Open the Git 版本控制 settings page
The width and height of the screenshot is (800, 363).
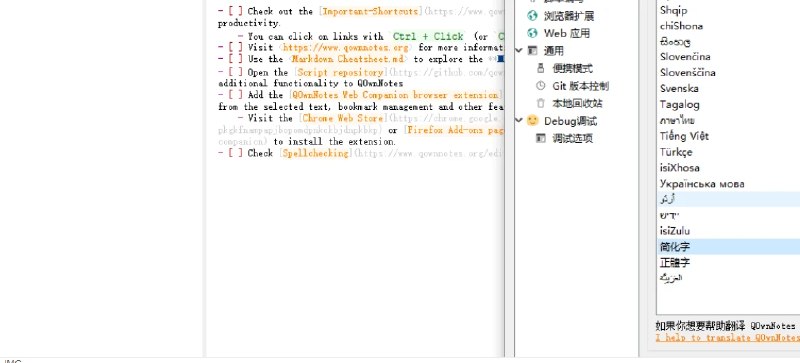tap(581, 86)
